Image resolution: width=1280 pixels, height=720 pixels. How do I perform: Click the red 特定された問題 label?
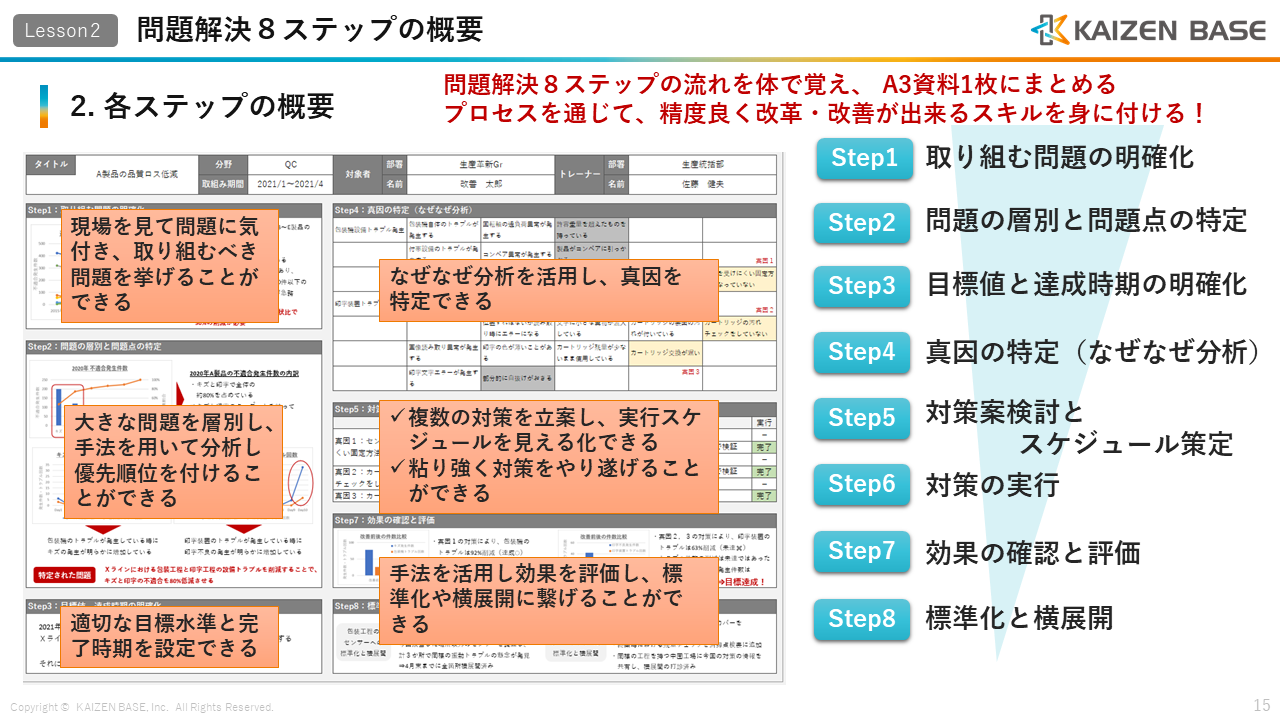(65, 576)
